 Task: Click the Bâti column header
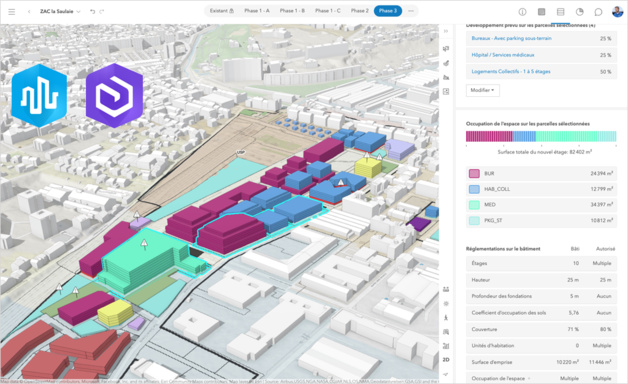(575, 249)
